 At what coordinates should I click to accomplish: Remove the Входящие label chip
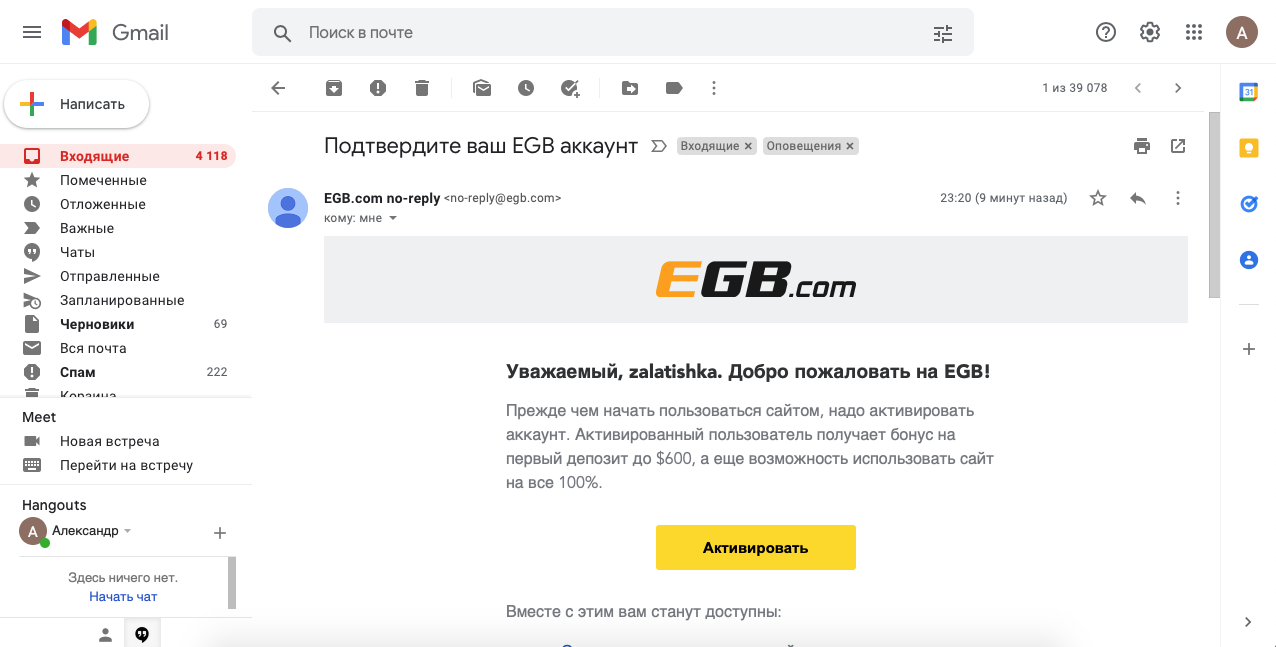click(x=748, y=146)
